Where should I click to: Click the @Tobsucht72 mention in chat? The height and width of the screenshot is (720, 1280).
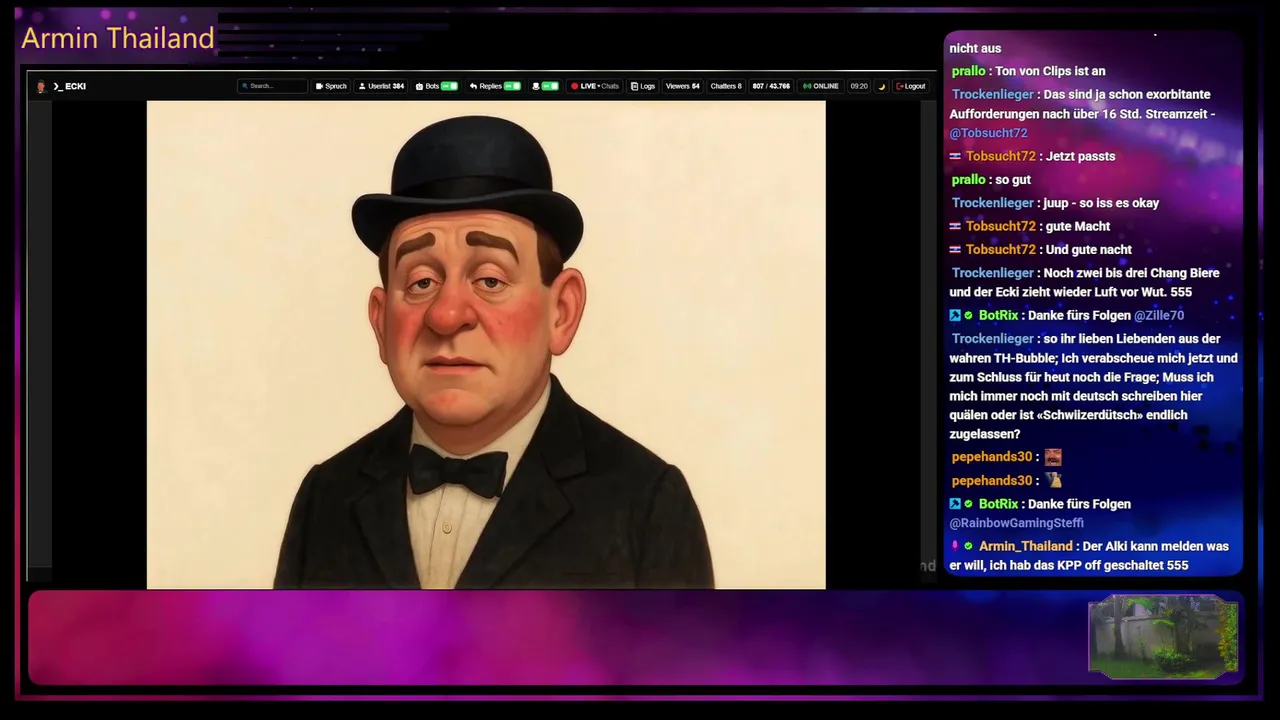click(x=988, y=133)
